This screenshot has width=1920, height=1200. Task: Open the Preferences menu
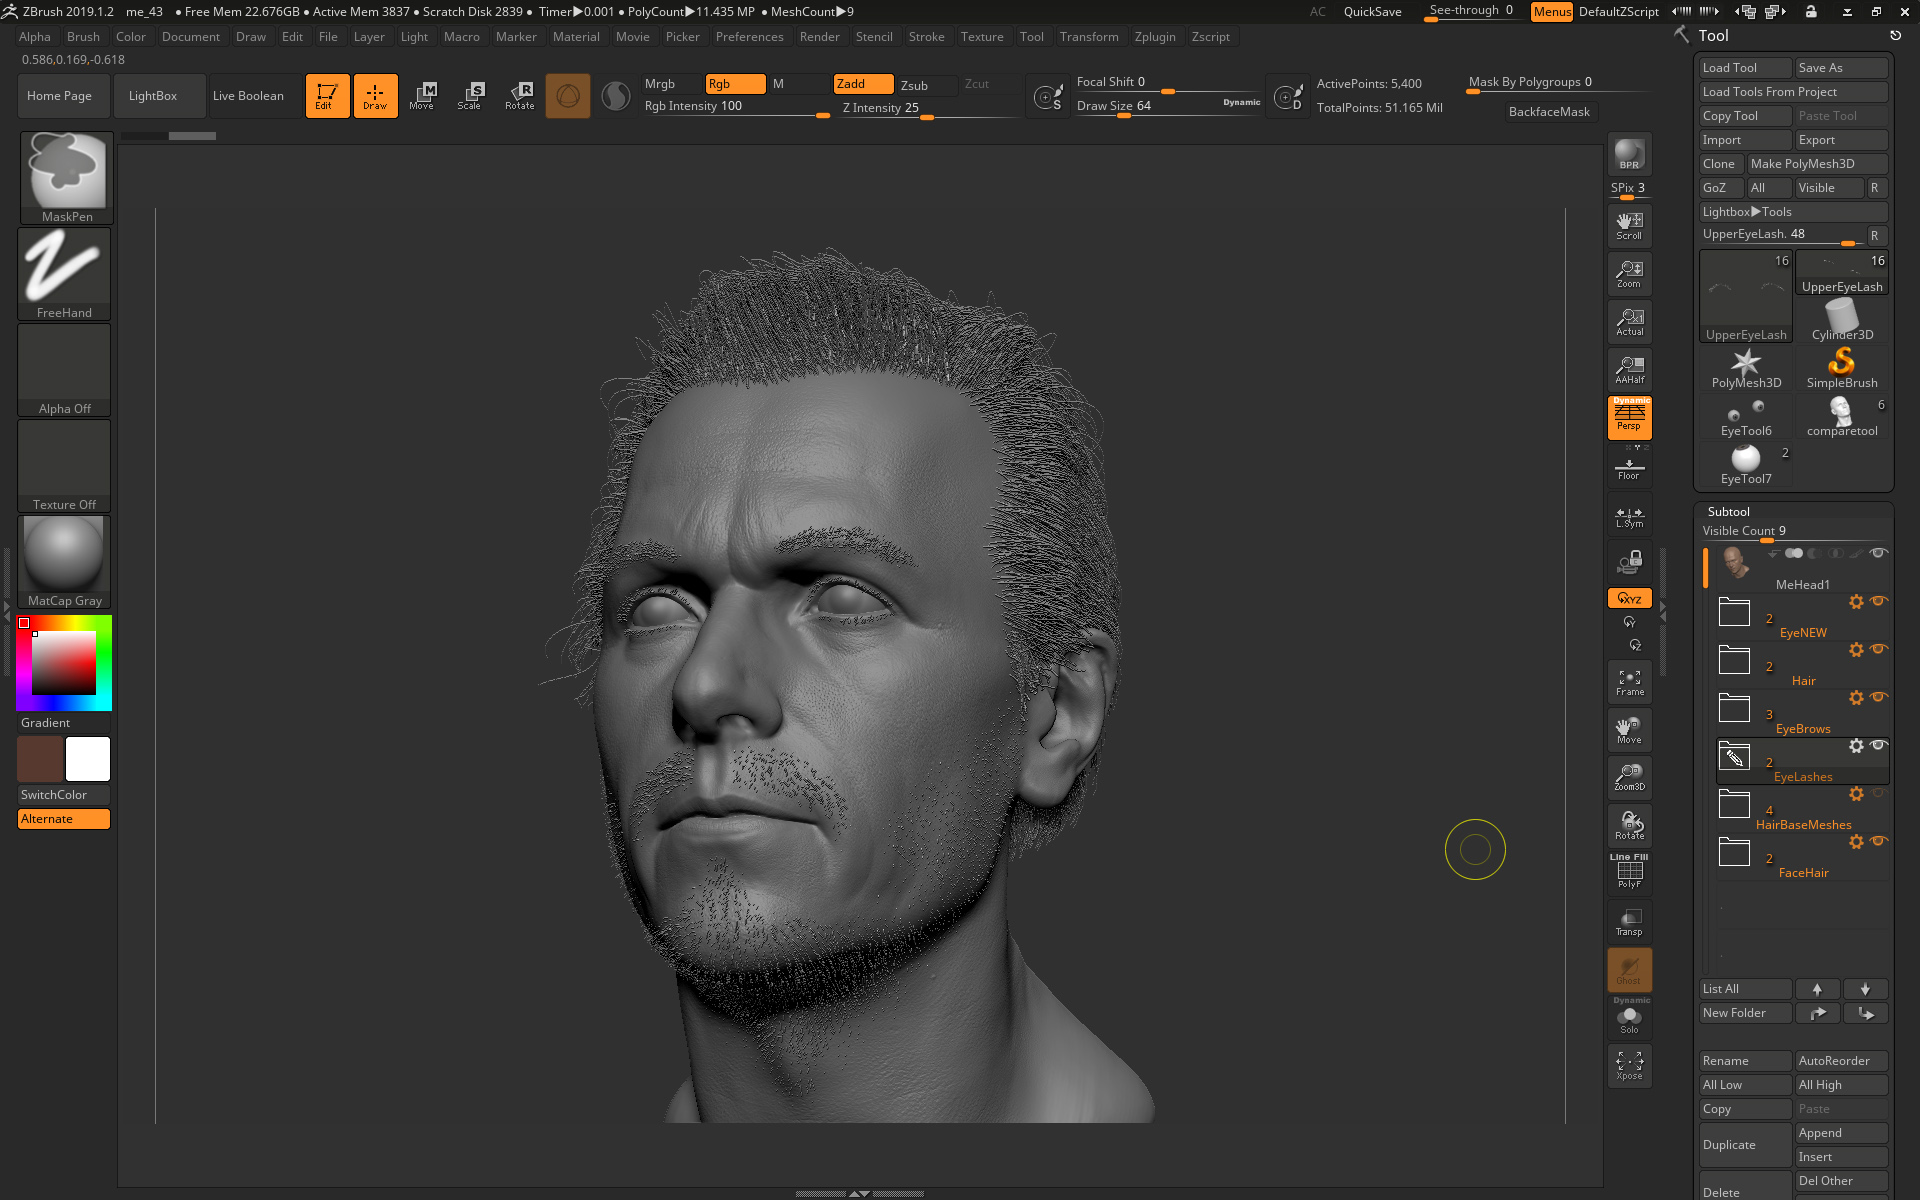(749, 37)
